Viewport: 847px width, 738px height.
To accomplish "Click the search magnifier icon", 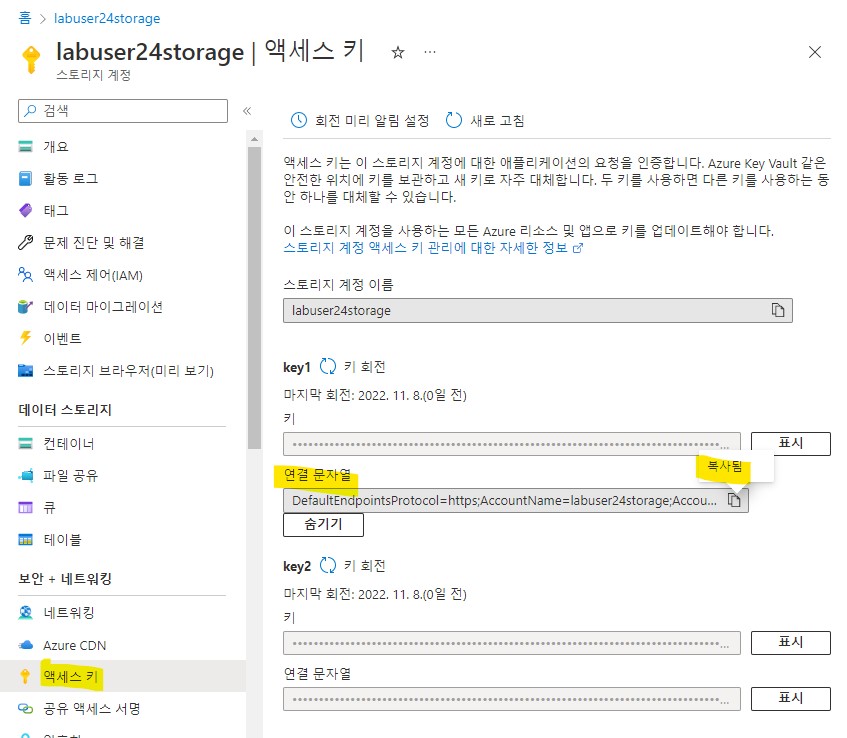I will [x=31, y=110].
